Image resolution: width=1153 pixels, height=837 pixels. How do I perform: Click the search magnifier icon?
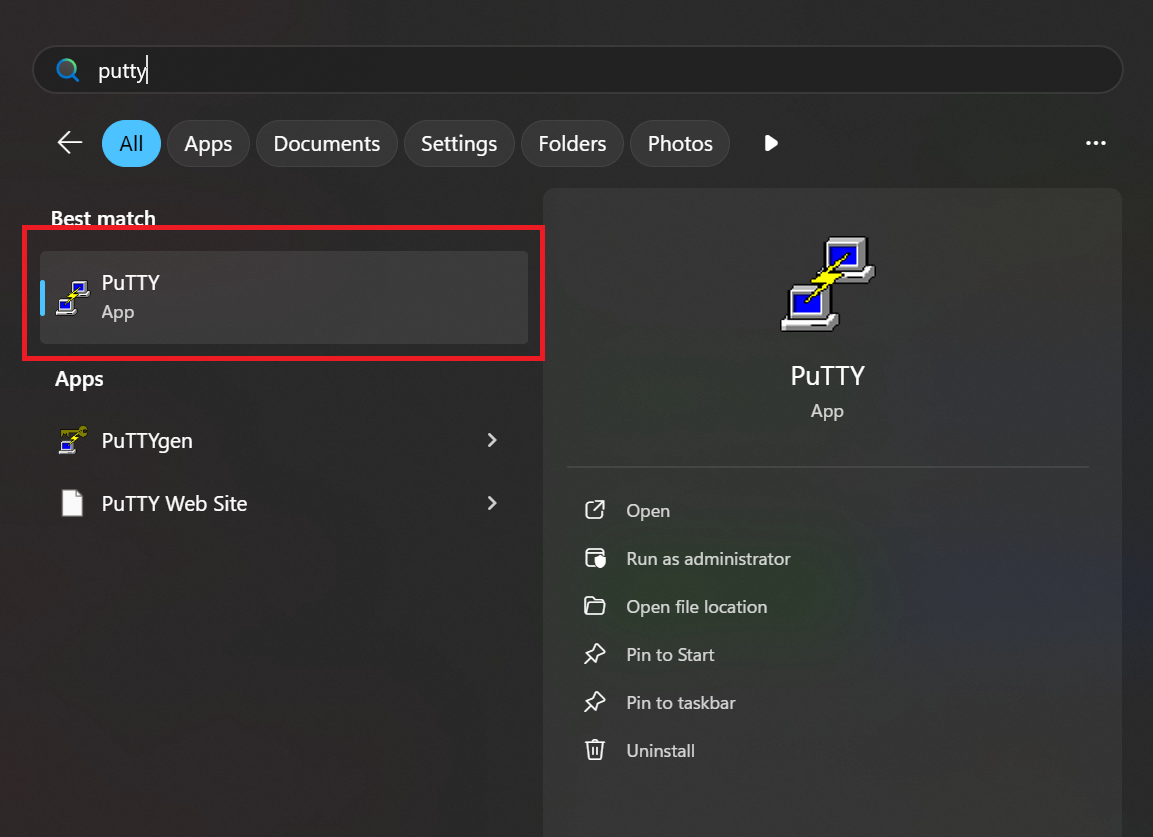[x=67, y=70]
